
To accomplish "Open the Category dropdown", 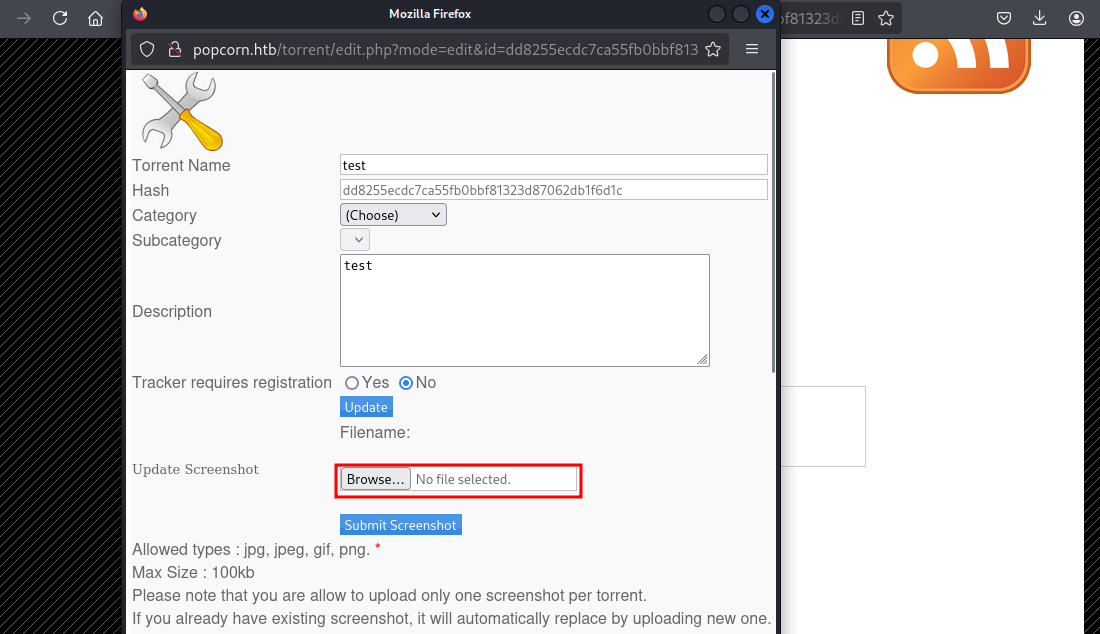I will tap(393, 215).
